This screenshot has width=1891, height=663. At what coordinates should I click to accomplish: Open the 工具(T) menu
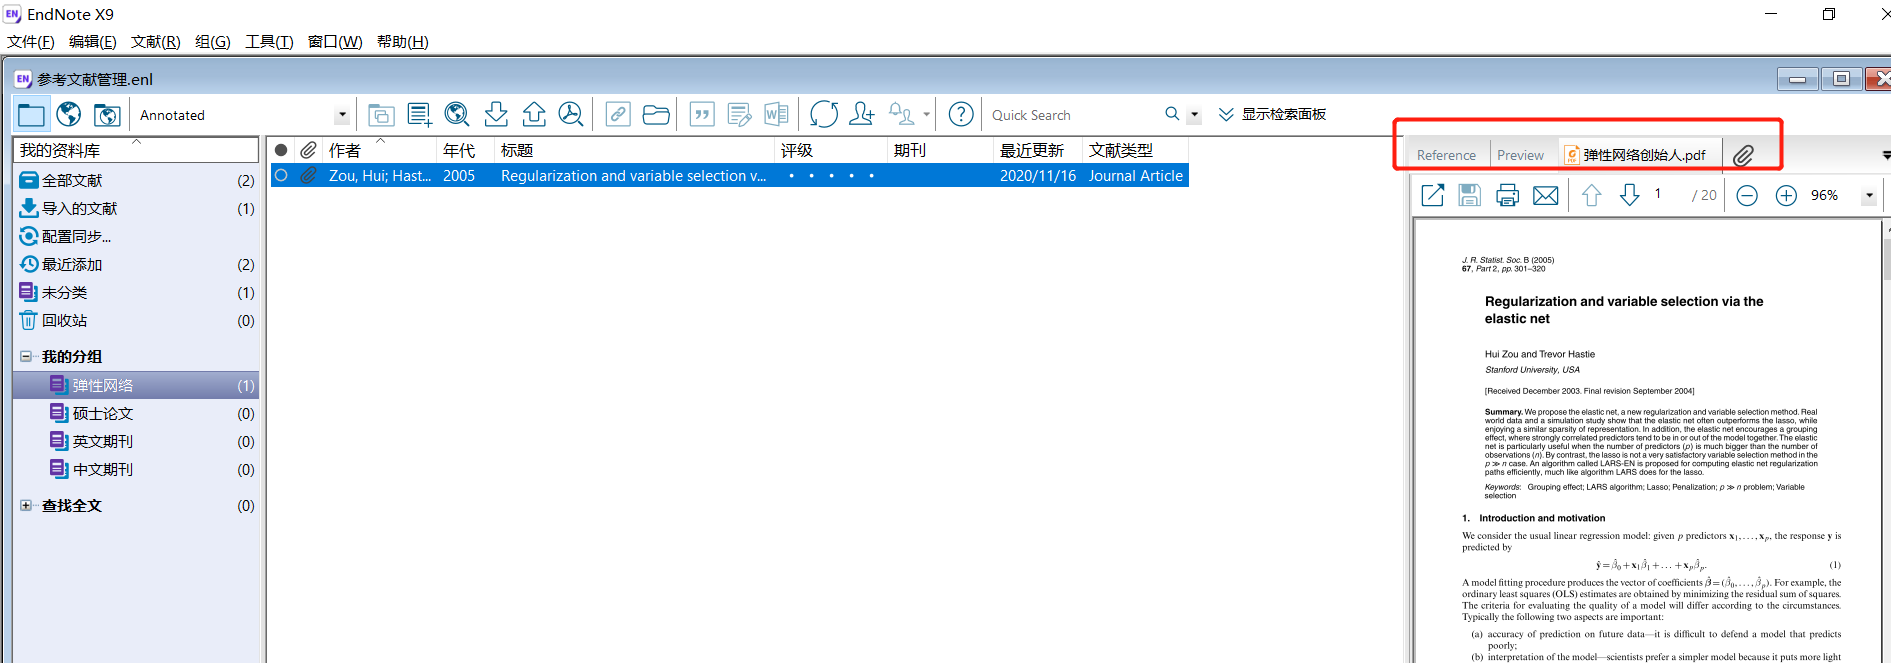point(270,42)
